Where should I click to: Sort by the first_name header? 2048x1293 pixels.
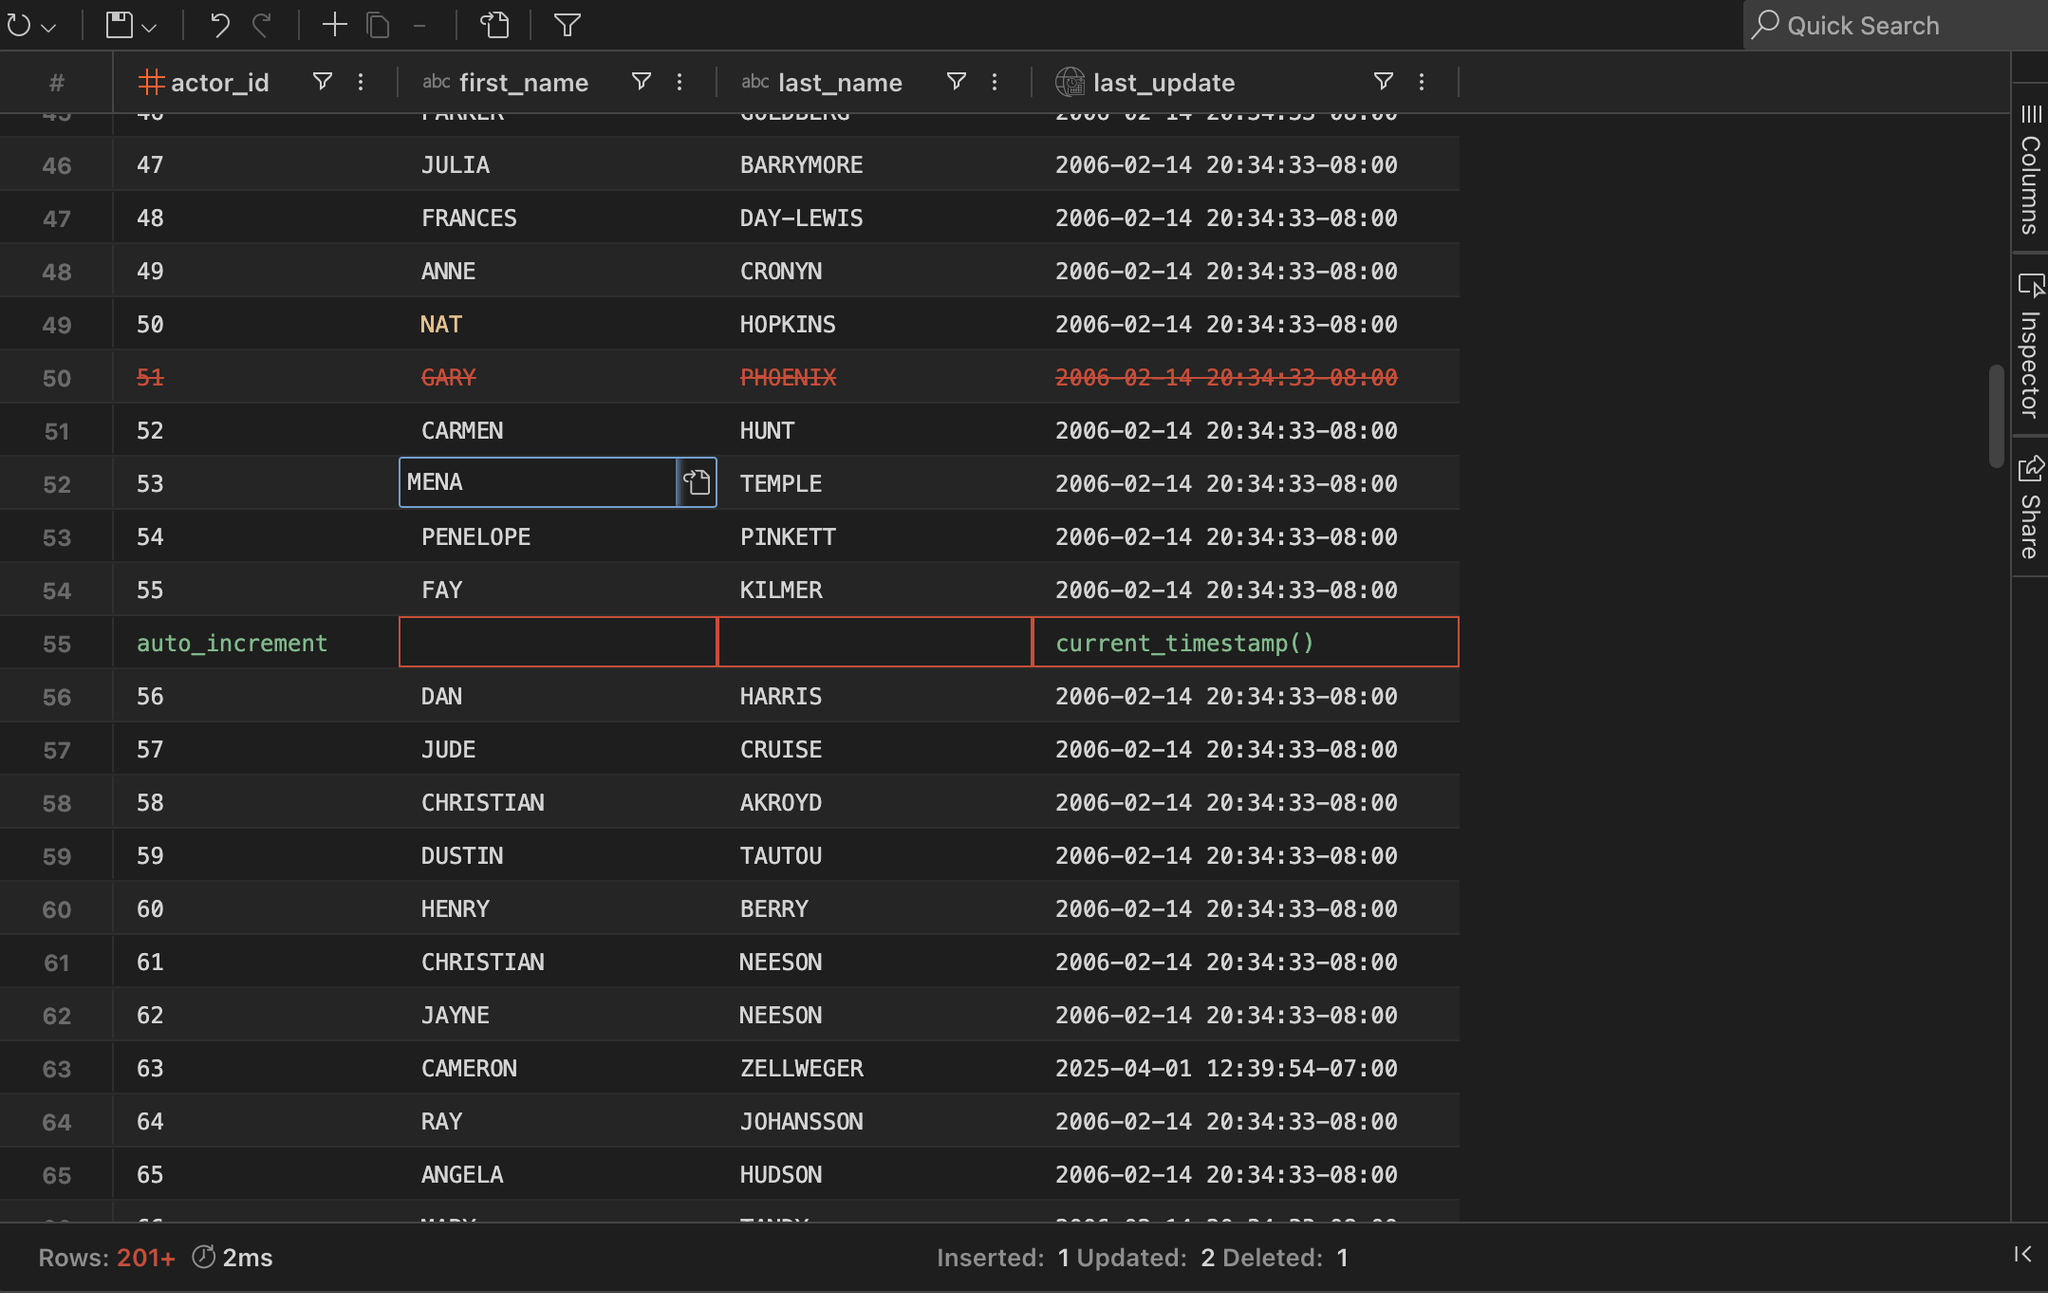(x=524, y=82)
